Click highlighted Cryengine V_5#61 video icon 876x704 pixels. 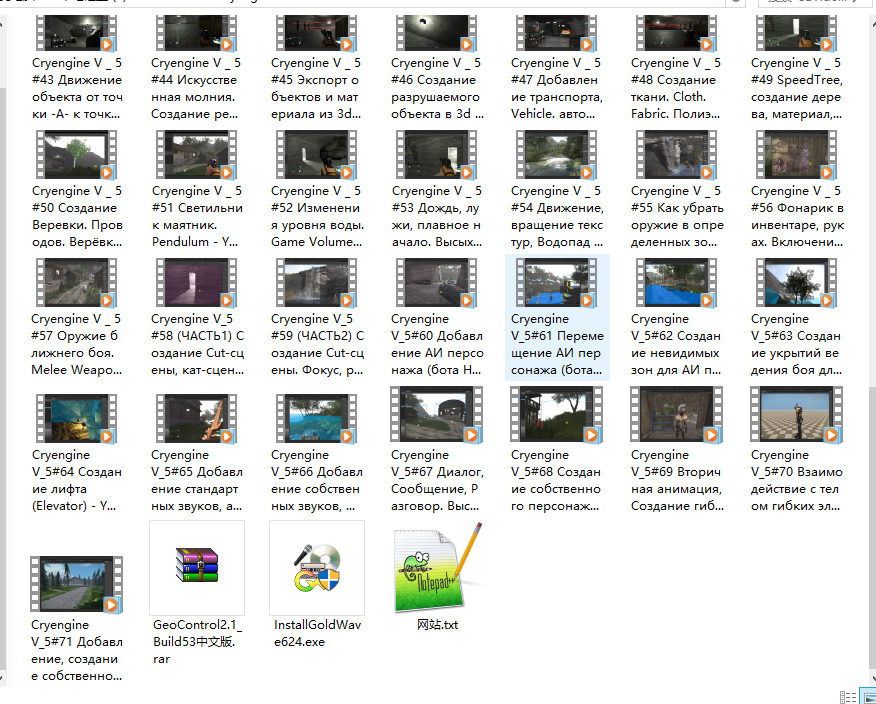(x=556, y=283)
